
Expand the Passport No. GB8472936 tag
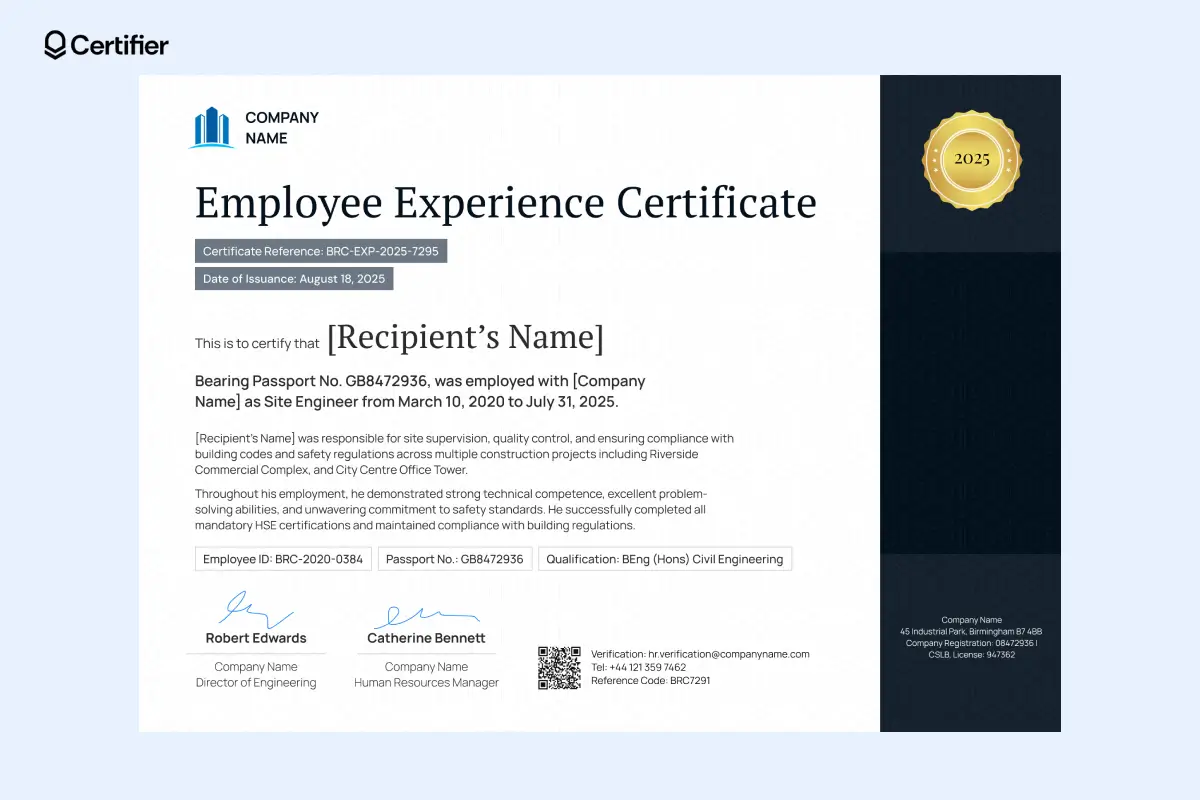(454, 558)
